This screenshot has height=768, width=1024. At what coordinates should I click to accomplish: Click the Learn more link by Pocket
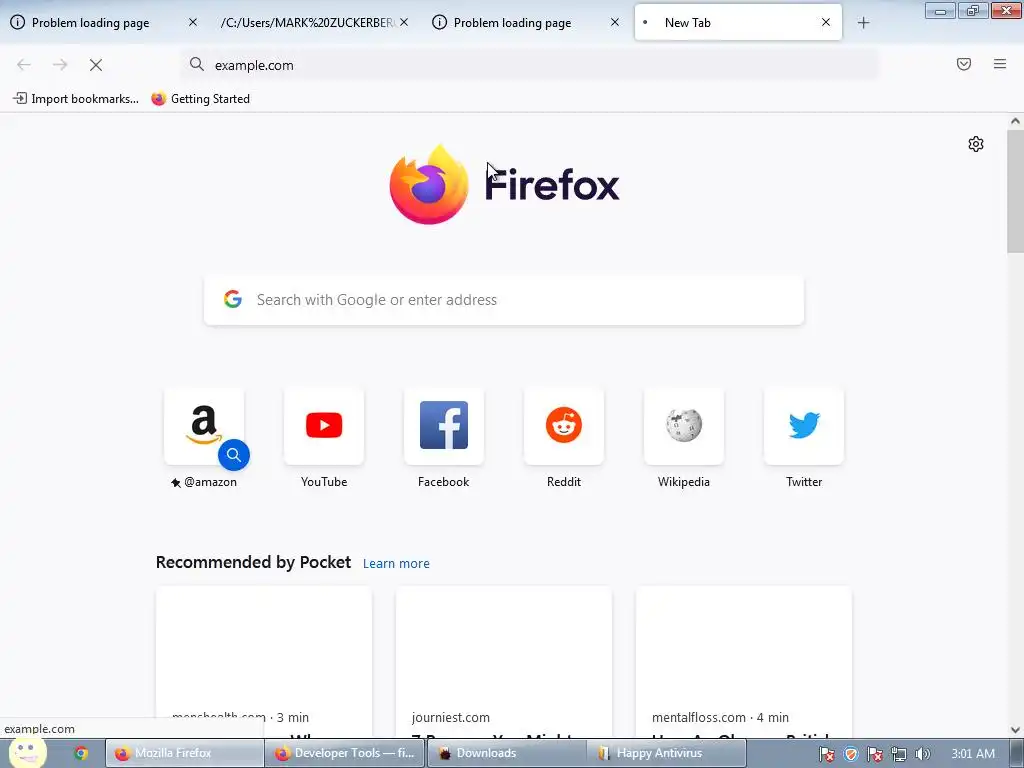tap(396, 564)
